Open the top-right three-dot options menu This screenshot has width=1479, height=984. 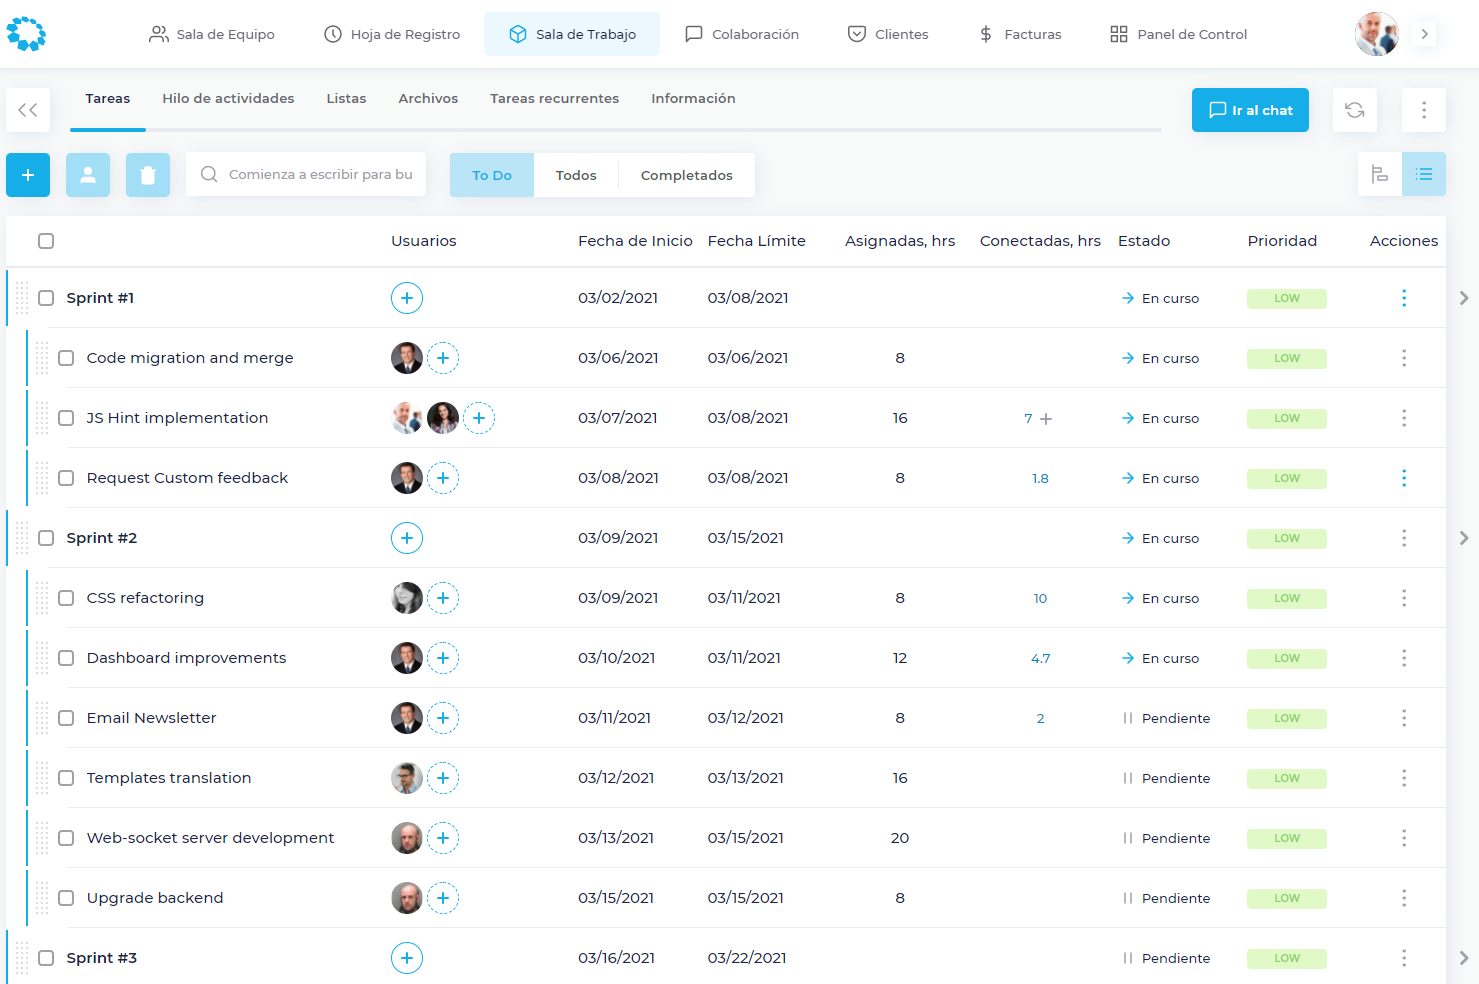click(1423, 110)
